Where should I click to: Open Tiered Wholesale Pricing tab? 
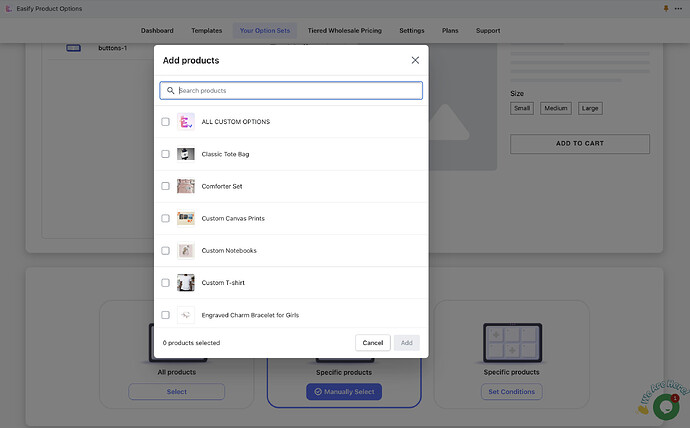click(345, 30)
